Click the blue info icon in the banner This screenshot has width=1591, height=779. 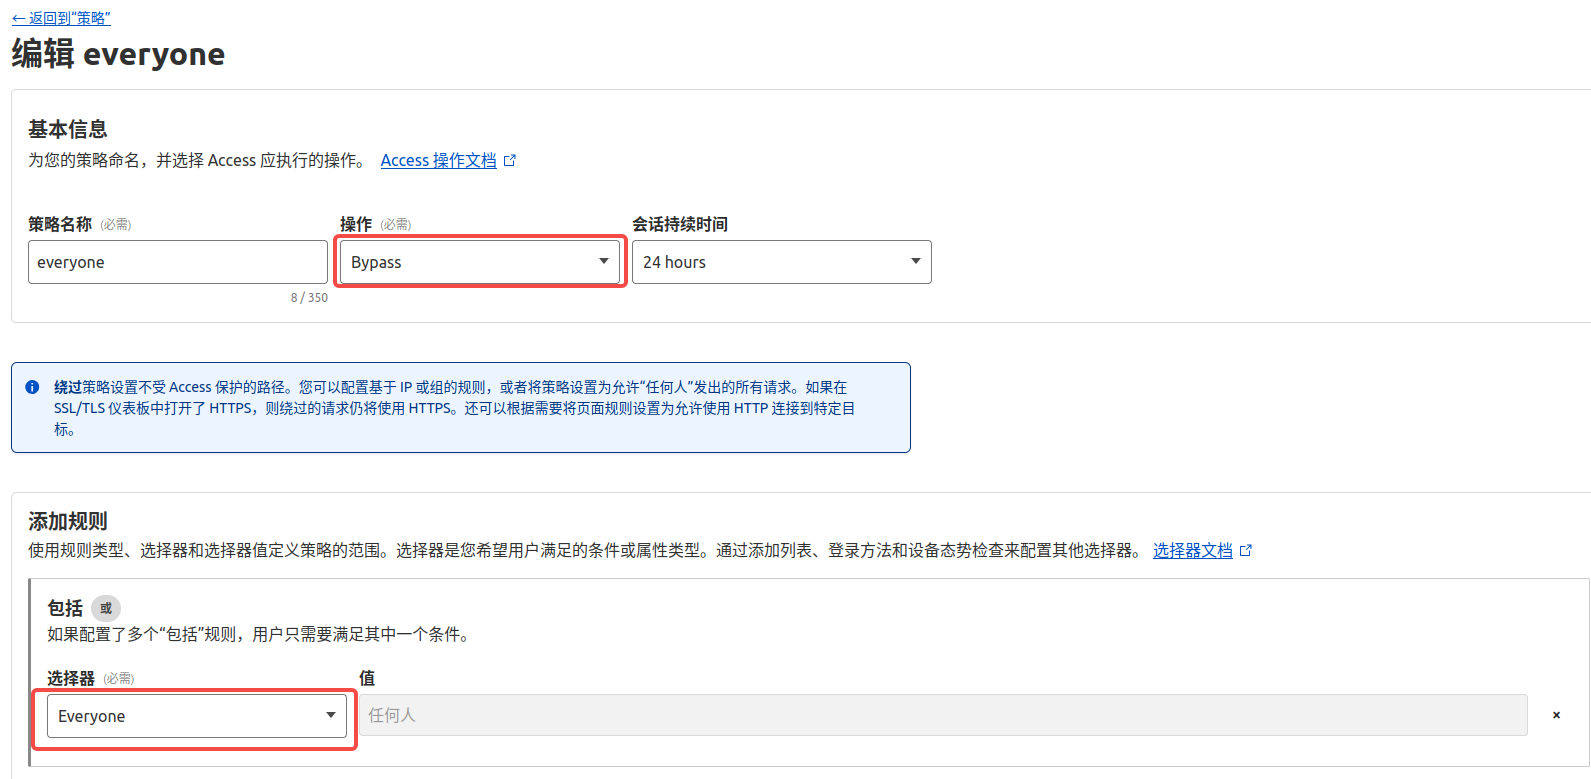click(32, 387)
